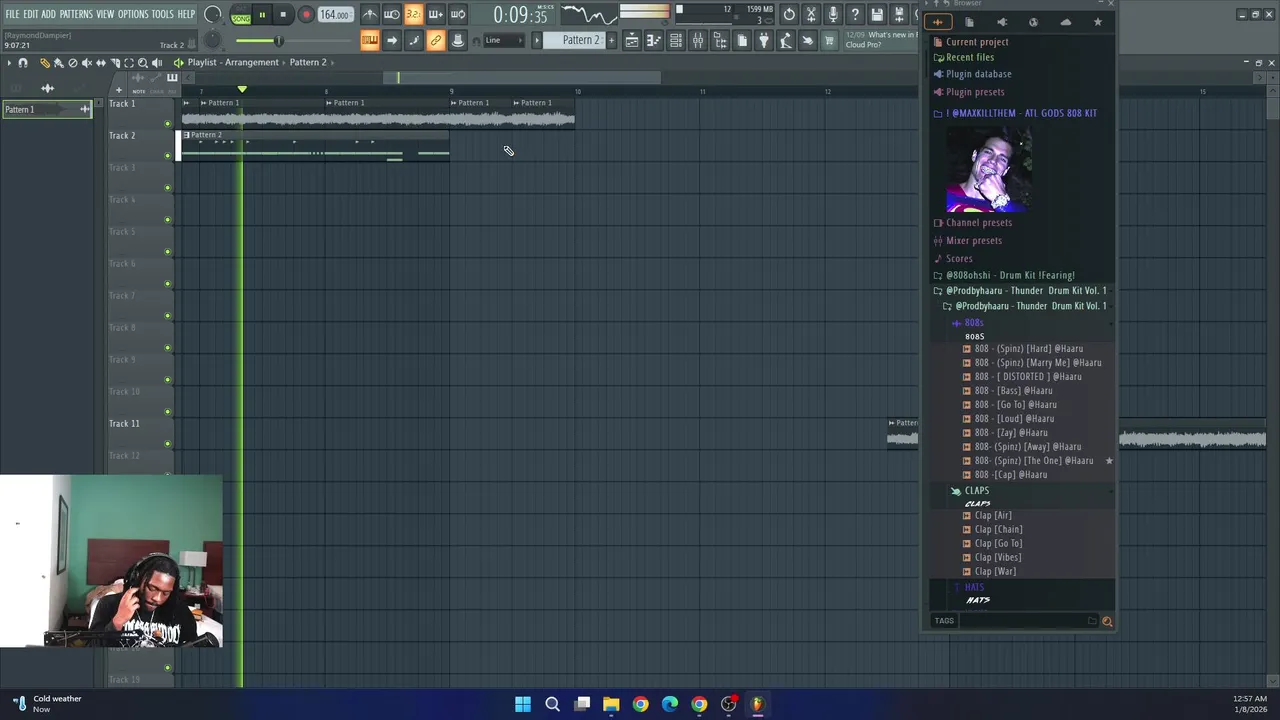Open the FILE menu

point(12,14)
